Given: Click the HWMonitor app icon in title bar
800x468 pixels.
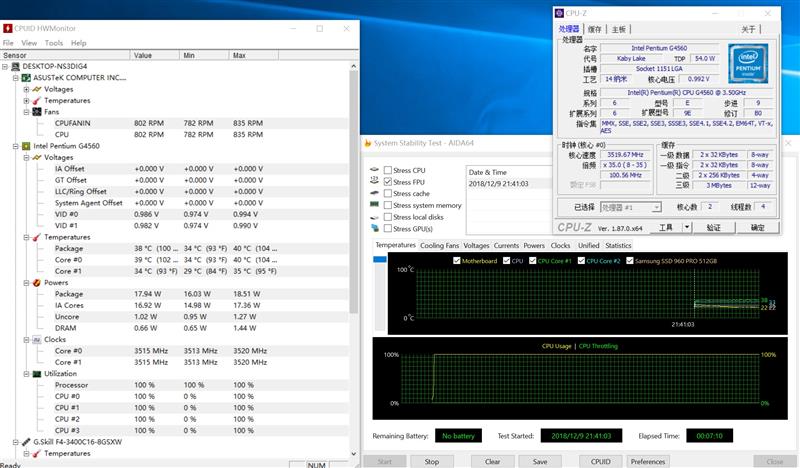Looking at the screenshot, I should pyautogui.click(x=8, y=27).
